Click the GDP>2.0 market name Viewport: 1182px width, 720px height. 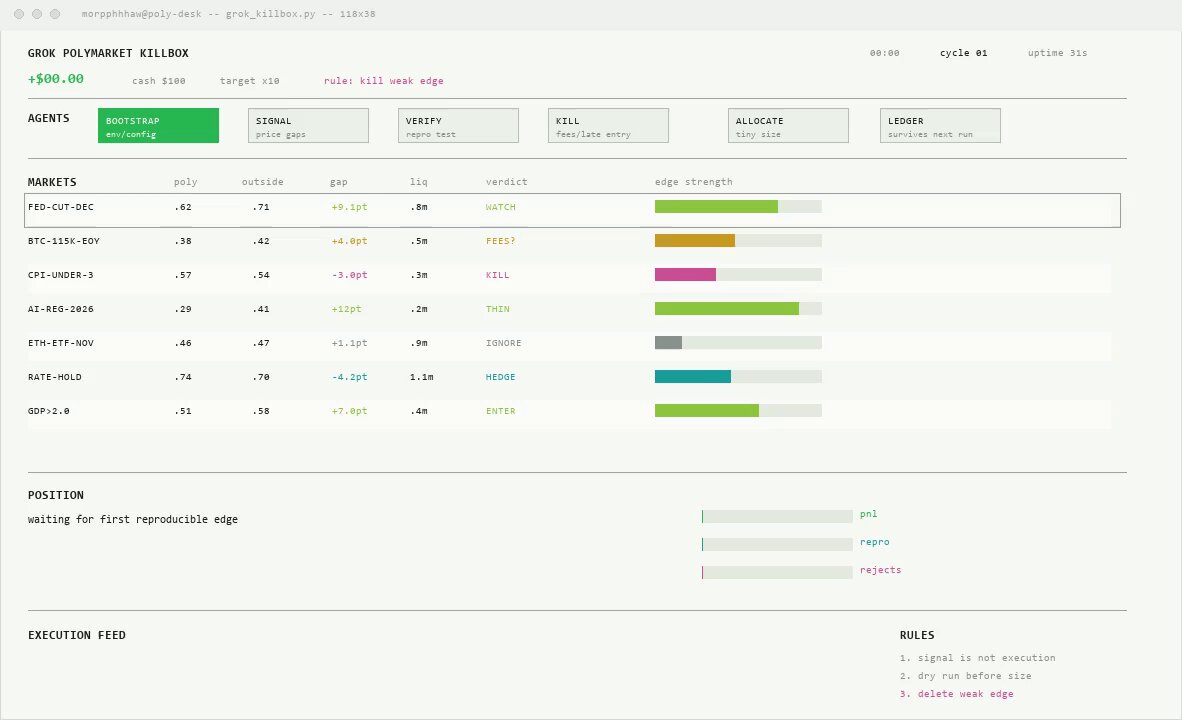tap(49, 411)
